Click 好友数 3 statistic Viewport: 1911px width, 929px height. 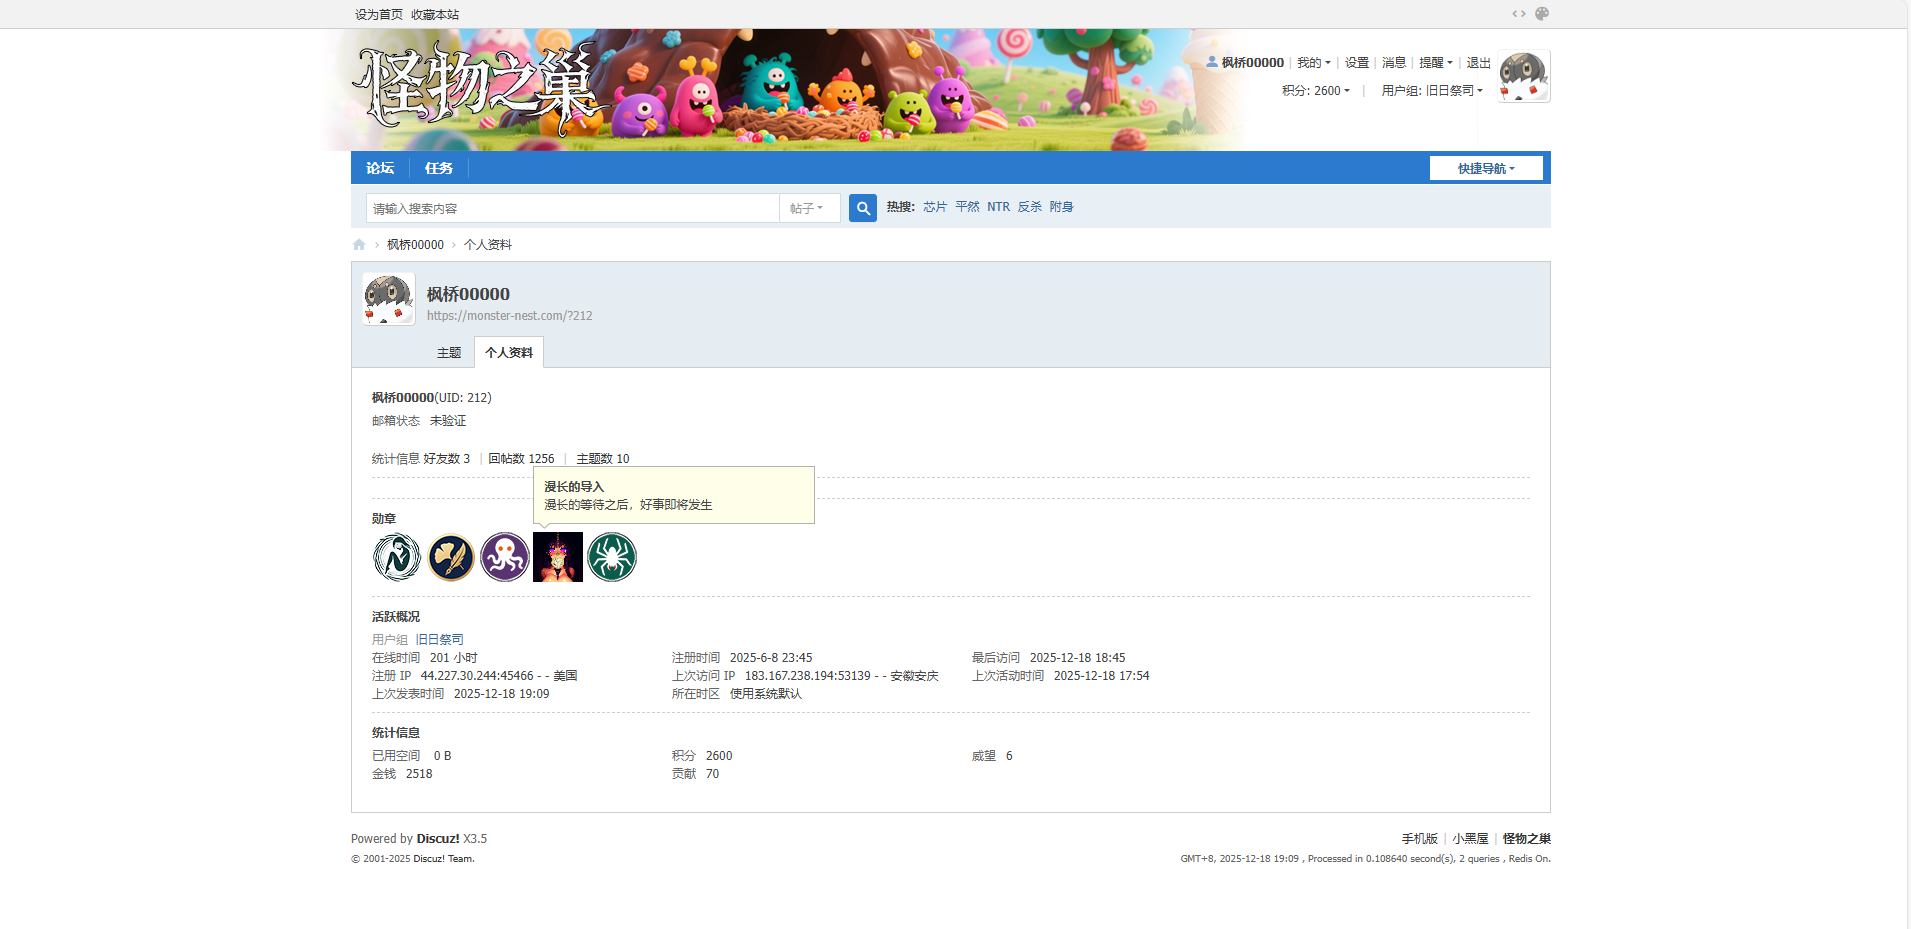[x=447, y=459]
